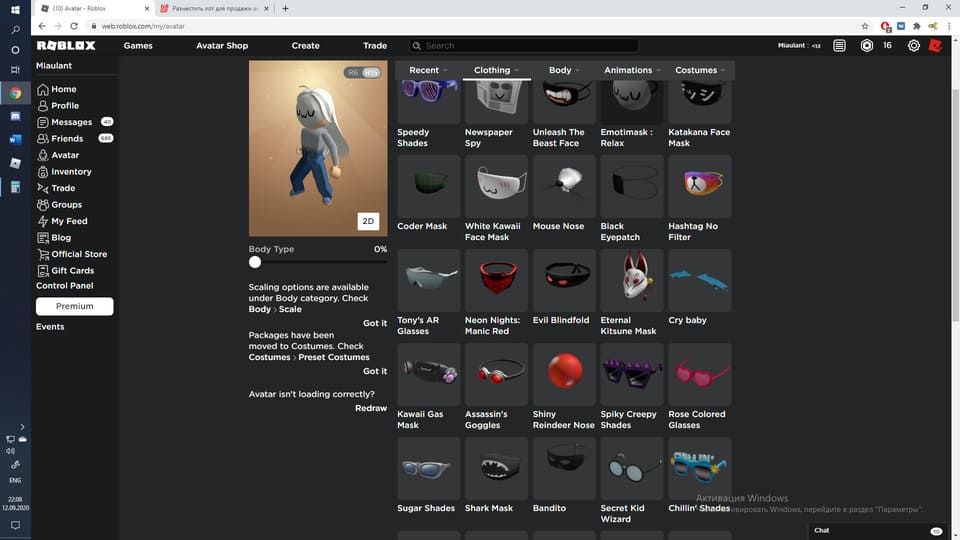
Task: Open the Games navigation tab
Action: [138, 45]
